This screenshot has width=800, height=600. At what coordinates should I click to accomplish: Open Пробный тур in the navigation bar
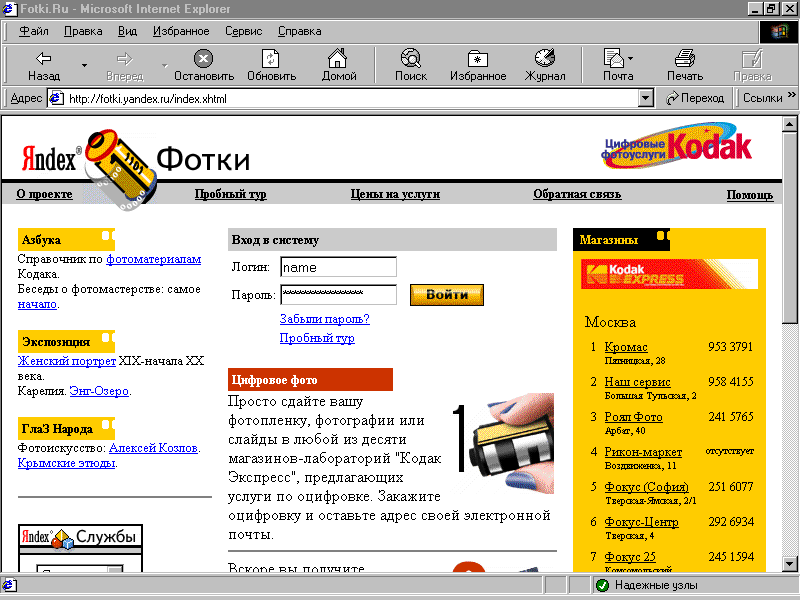tap(231, 194)
